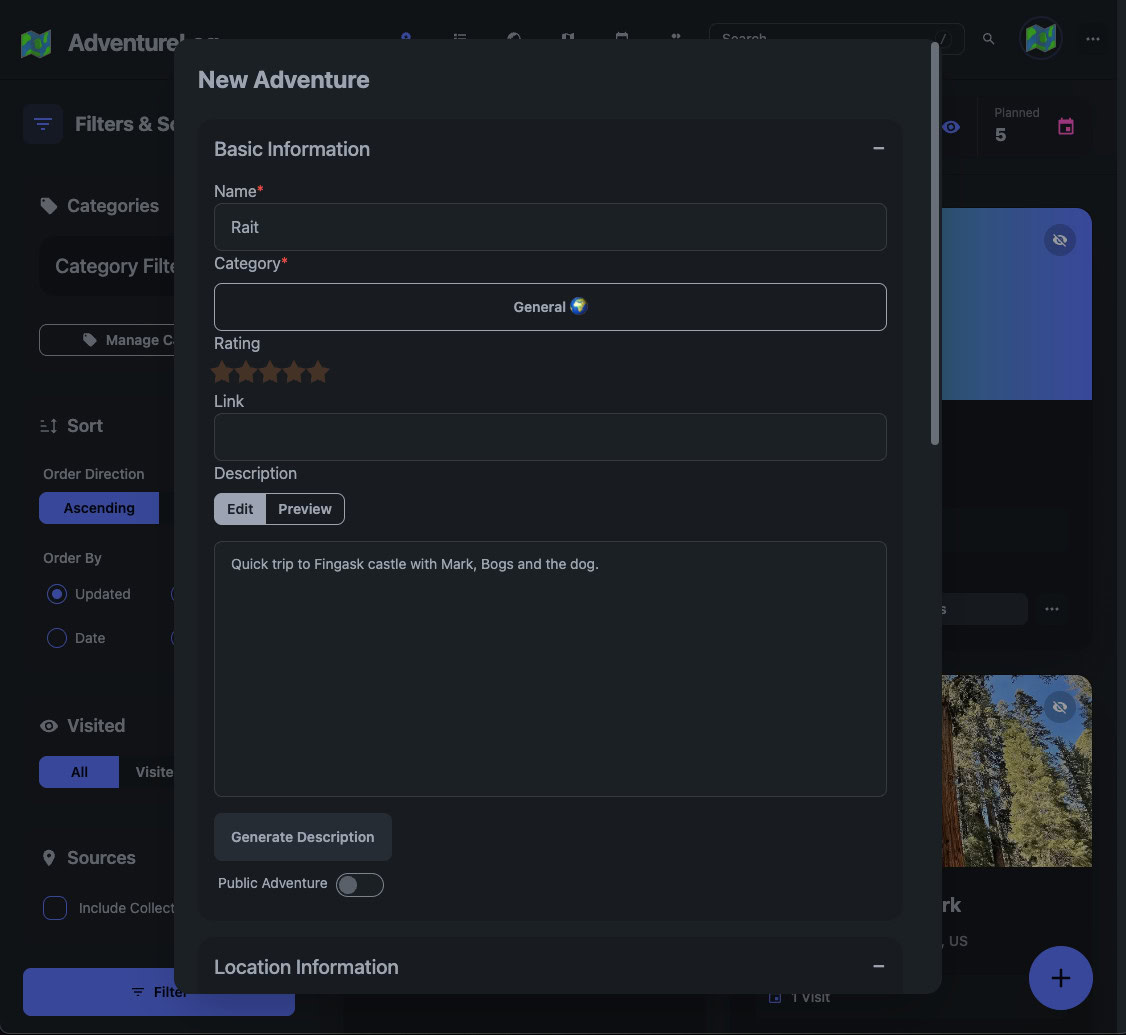Collapse the Location Information section

pos(878,967)
